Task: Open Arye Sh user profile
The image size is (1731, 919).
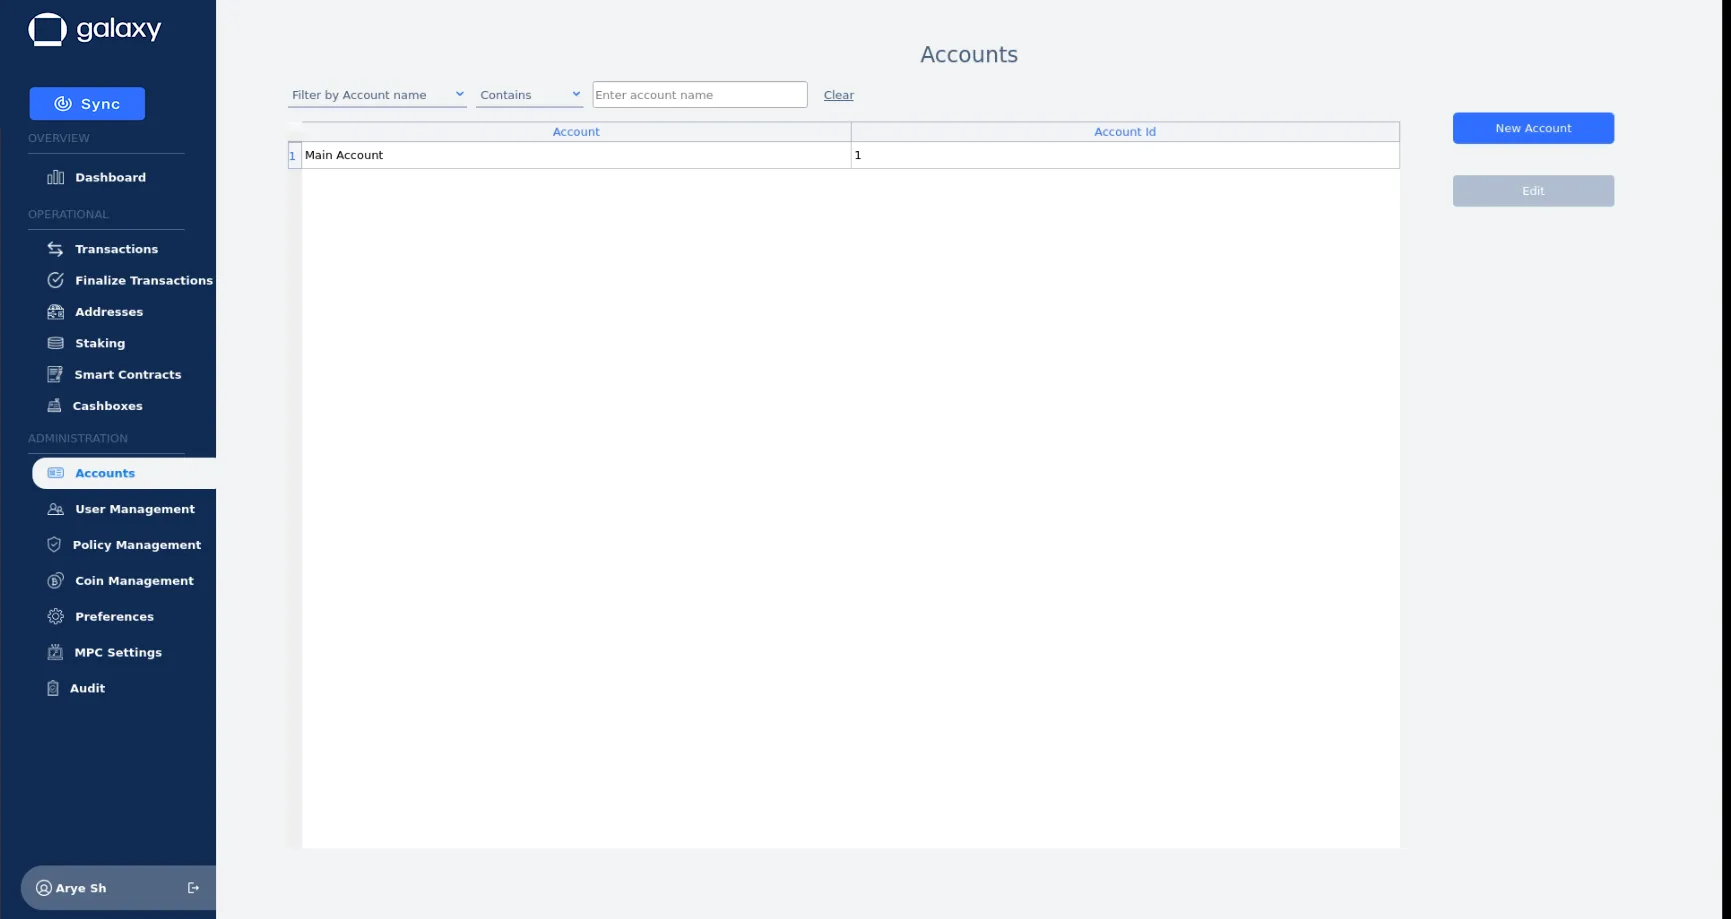Action: 80,888
